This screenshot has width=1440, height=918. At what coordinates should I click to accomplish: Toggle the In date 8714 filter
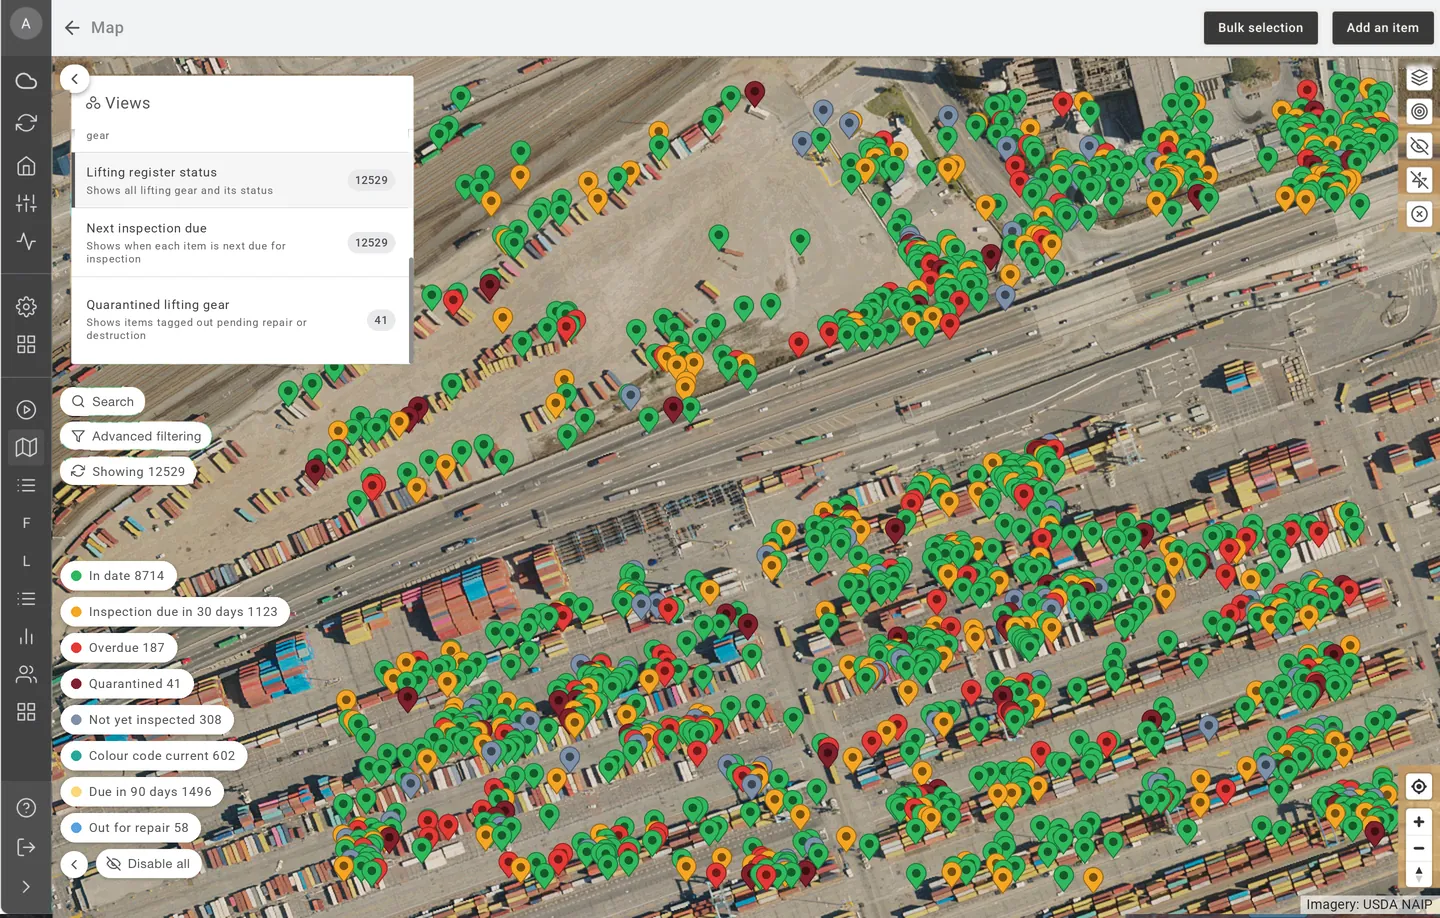119,576
